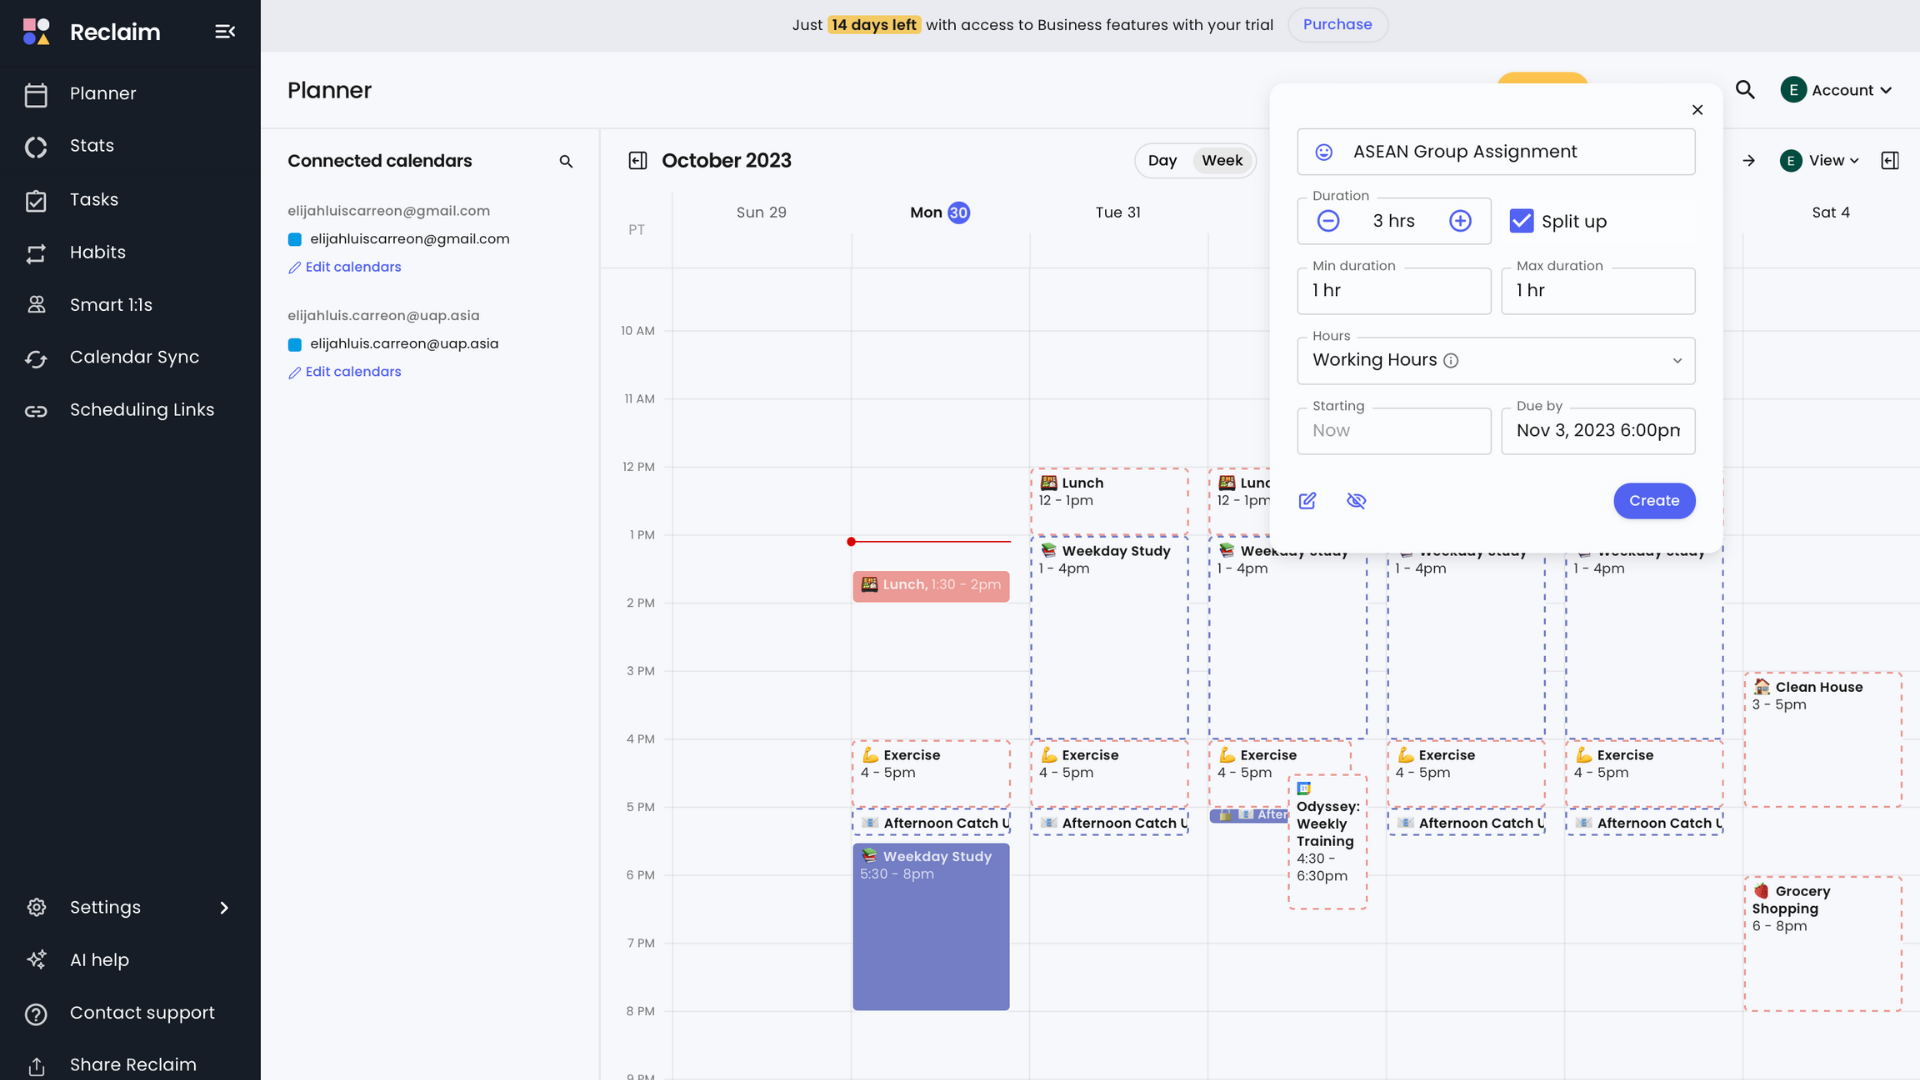Switch to the Day view tab
1920x1080 pixels.
pos(1162,161)
